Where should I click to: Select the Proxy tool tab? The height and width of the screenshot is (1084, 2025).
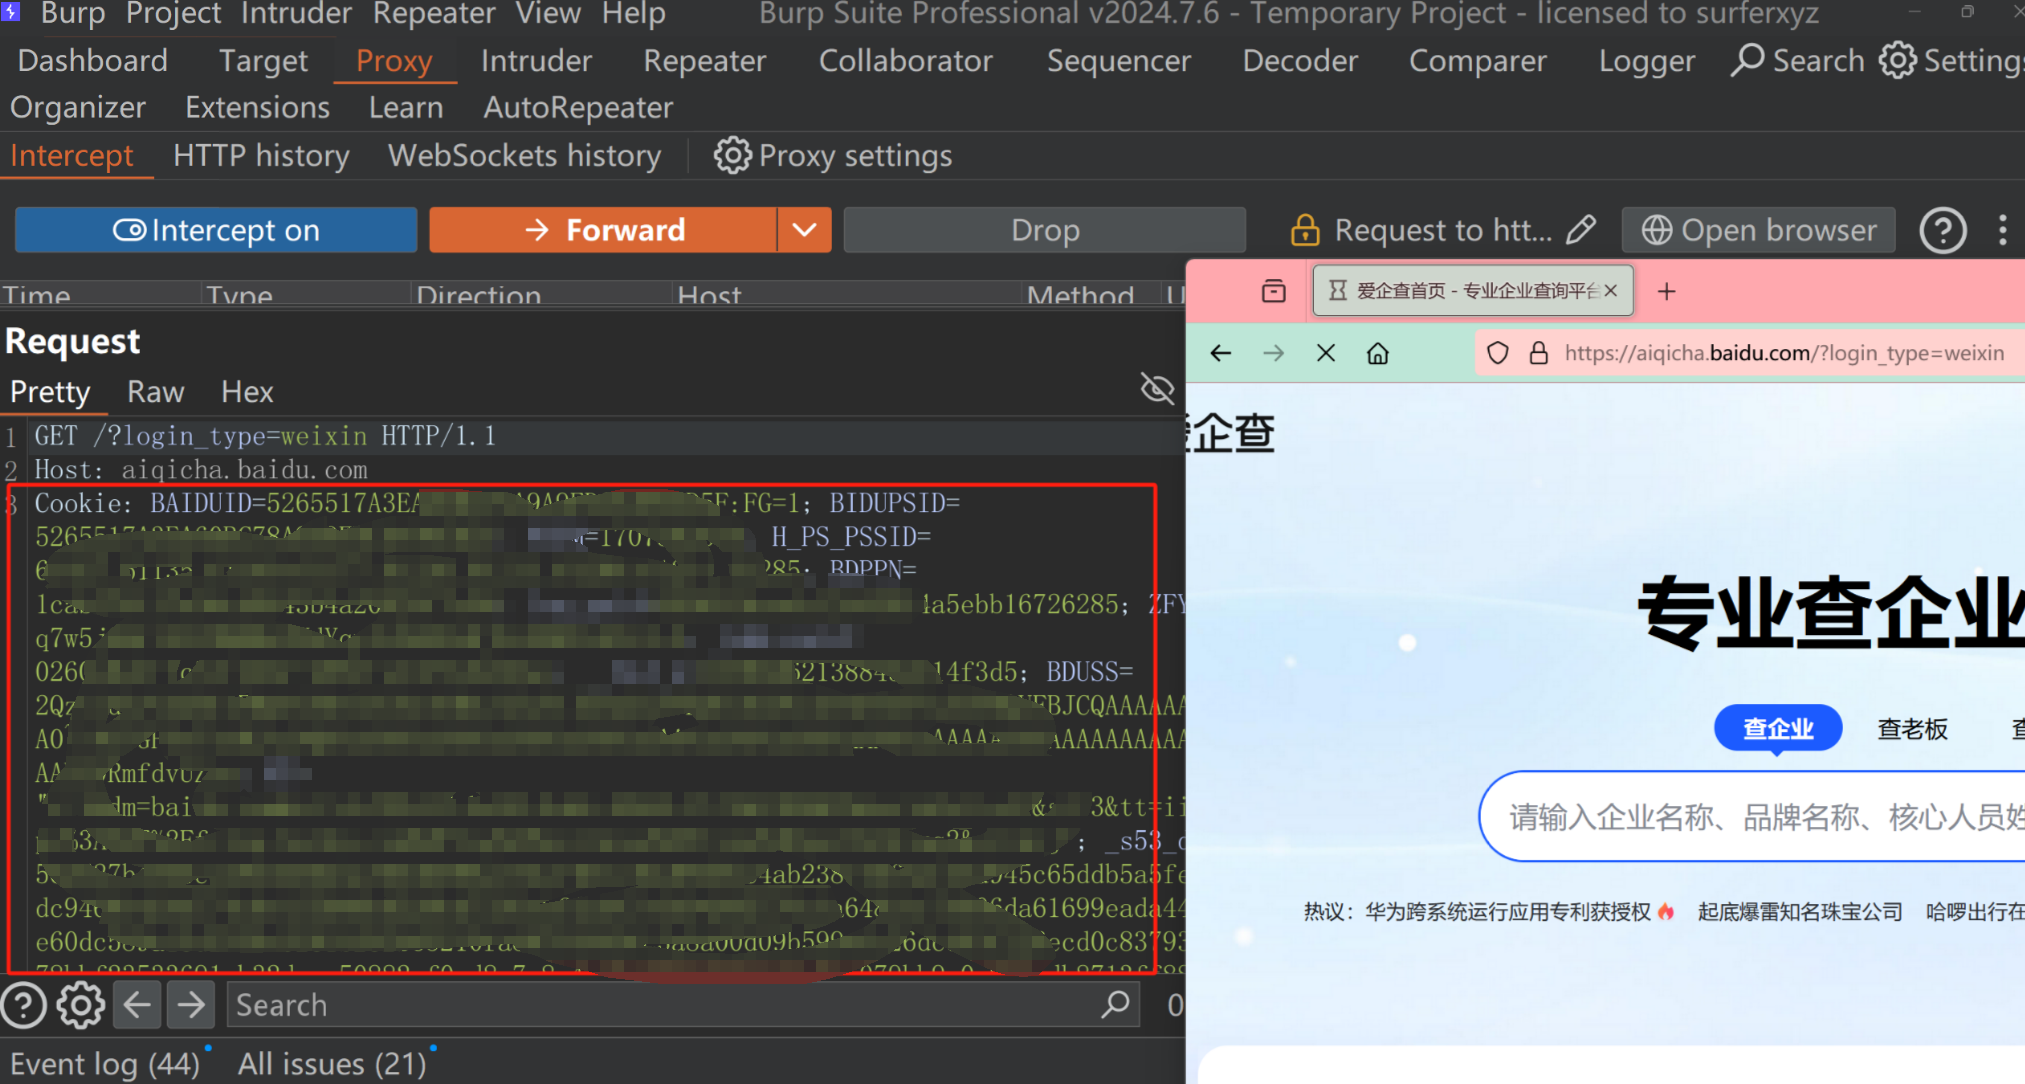(x=394, y=61)
